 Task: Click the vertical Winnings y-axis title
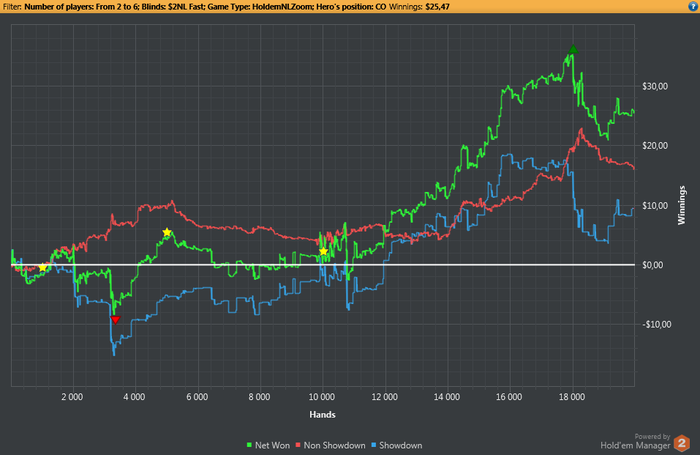681,205
